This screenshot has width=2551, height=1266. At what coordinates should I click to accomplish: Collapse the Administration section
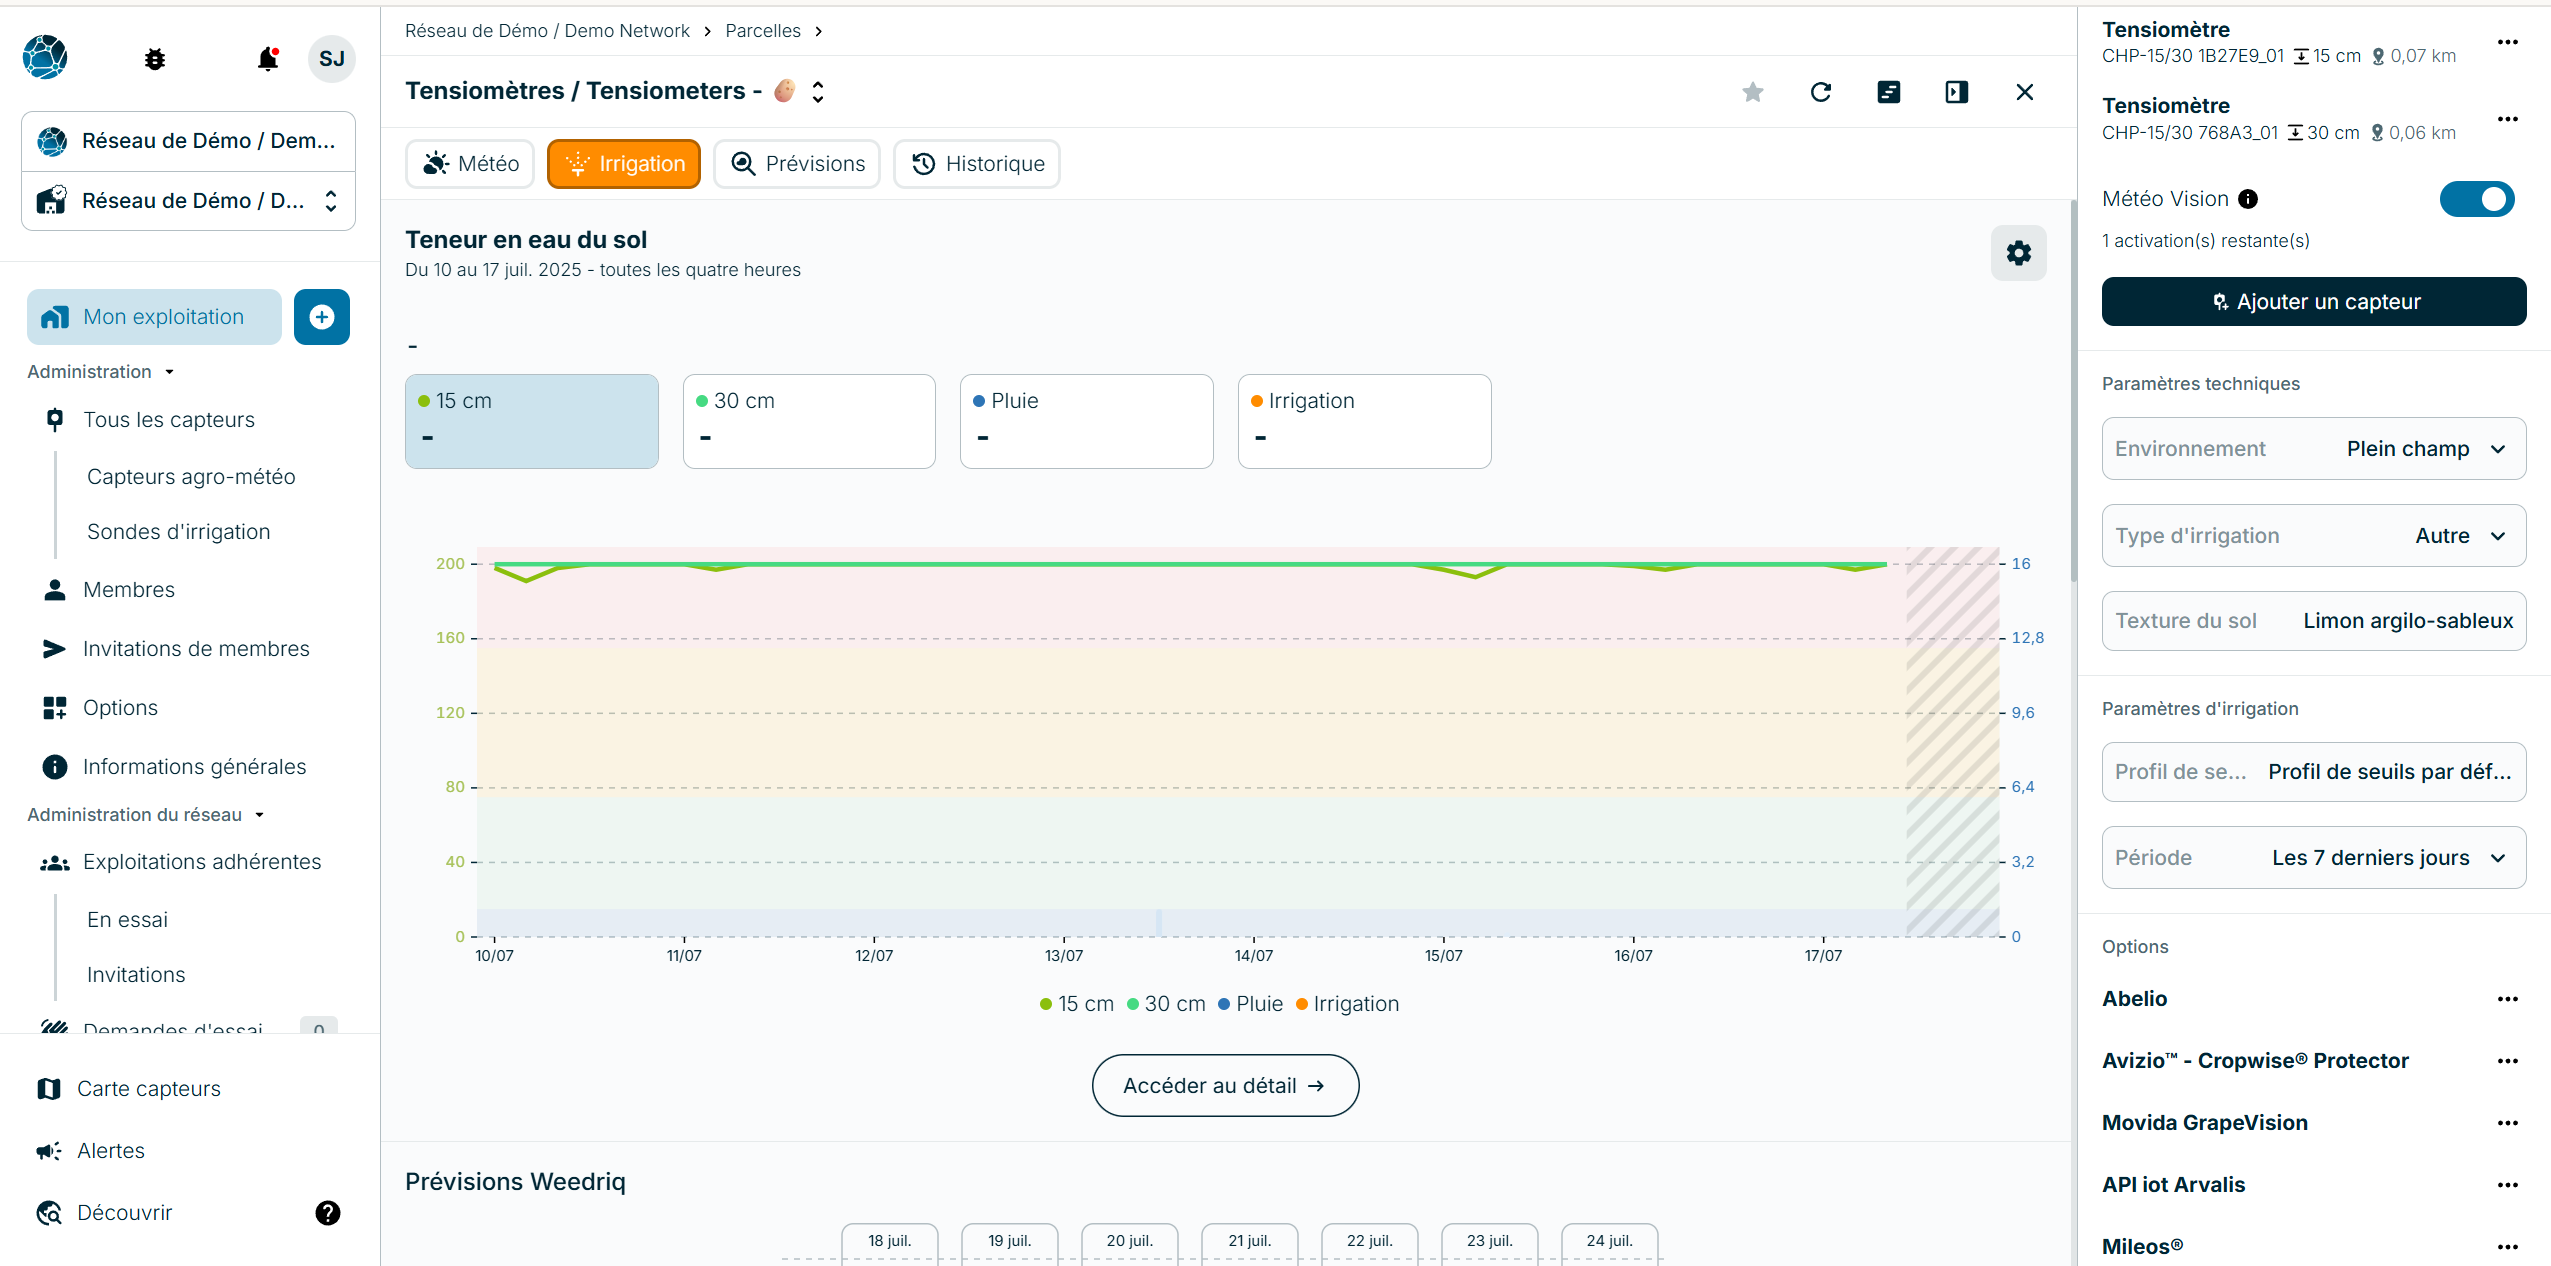click(x=101, y=372)
